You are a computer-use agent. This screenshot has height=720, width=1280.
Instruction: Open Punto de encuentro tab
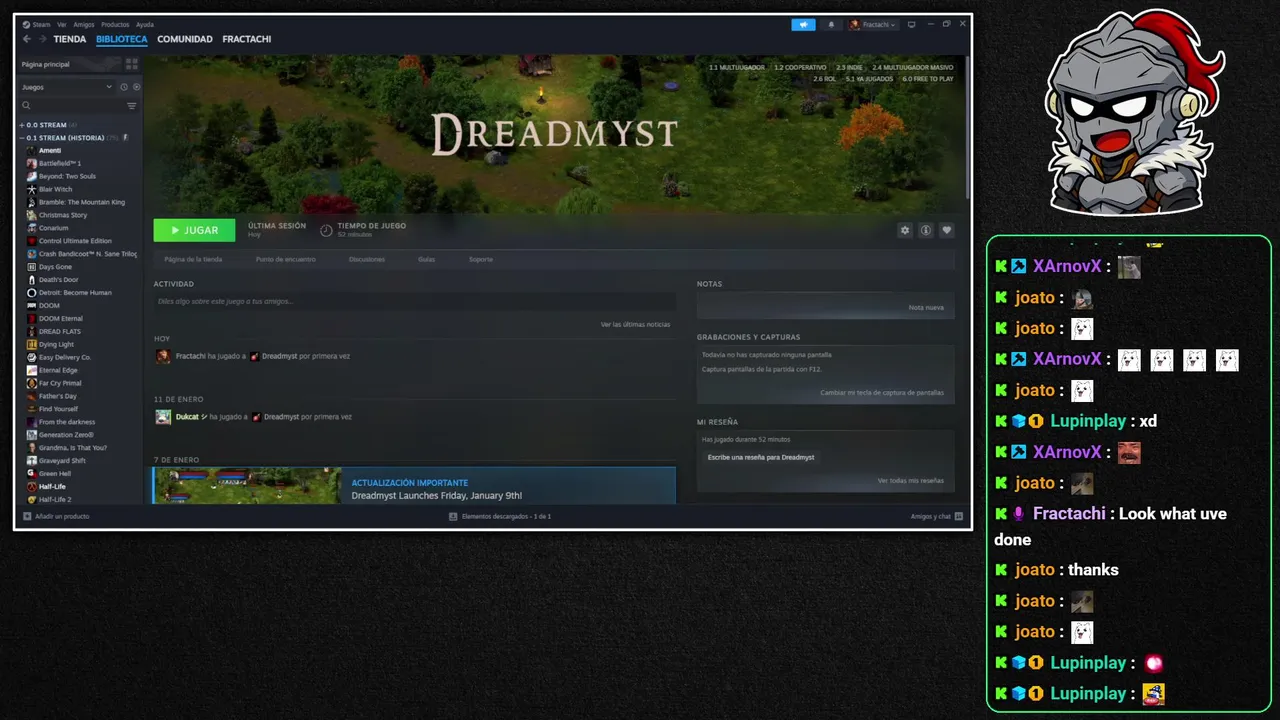tap(286, 259)
